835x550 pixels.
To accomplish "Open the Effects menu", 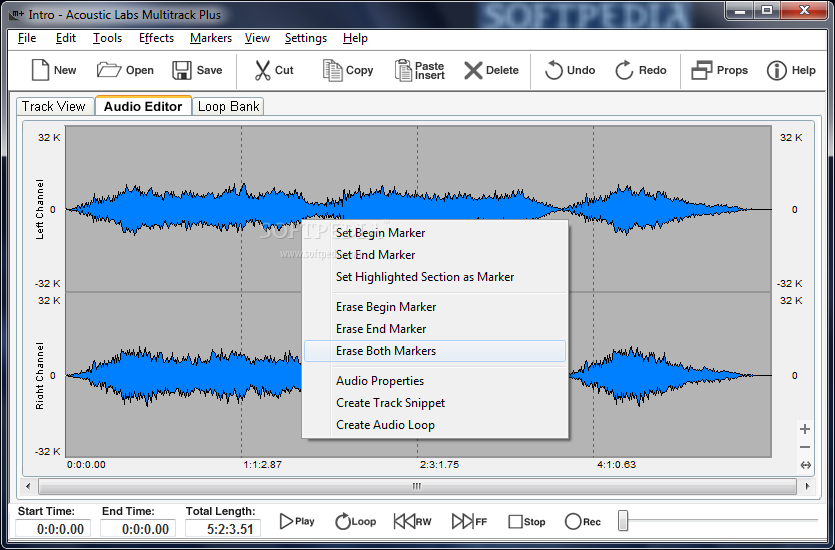I will coord(156,38).
